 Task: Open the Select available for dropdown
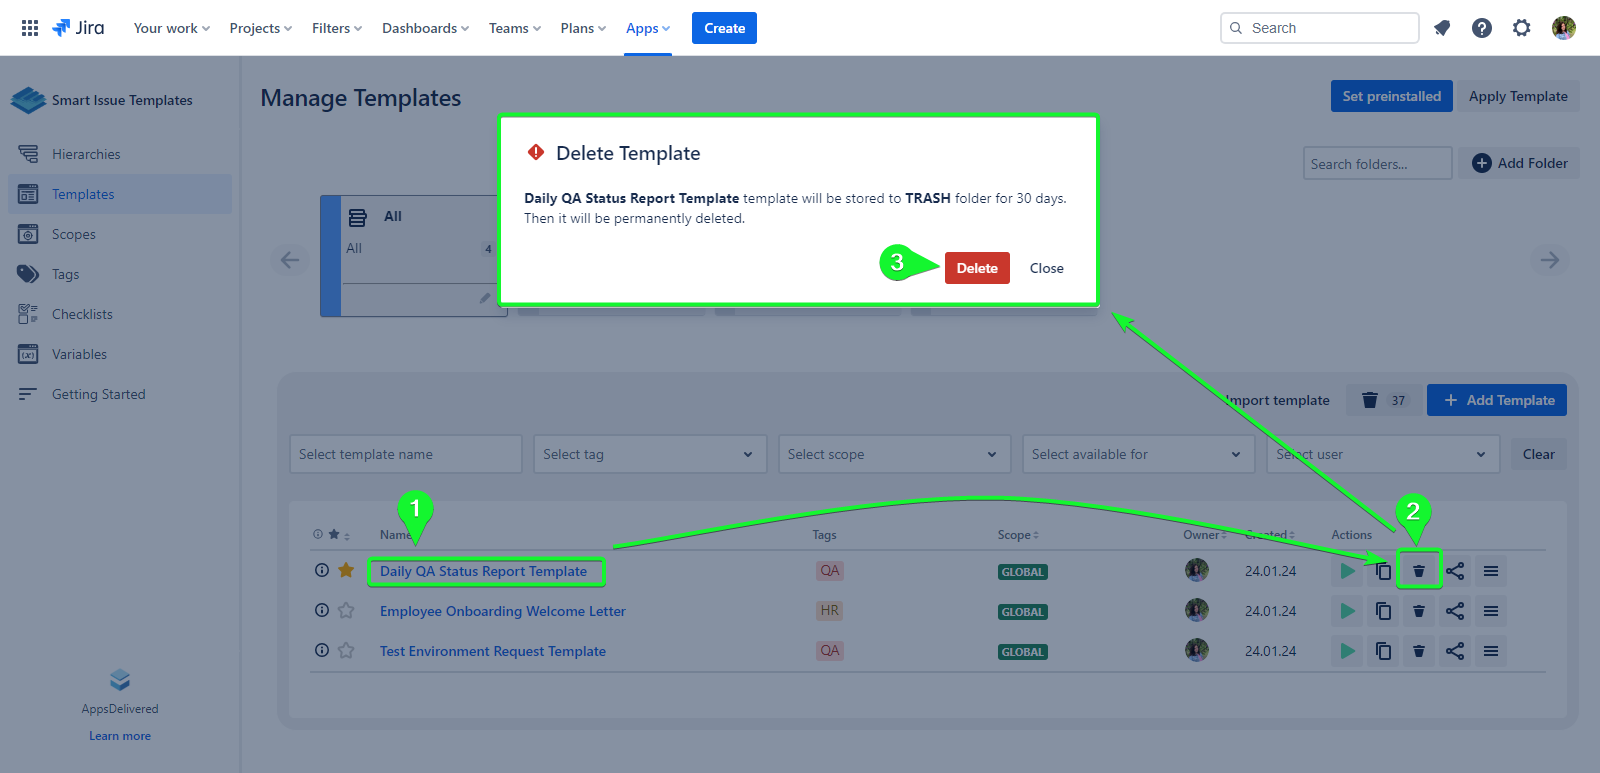tap(1137, 454)
